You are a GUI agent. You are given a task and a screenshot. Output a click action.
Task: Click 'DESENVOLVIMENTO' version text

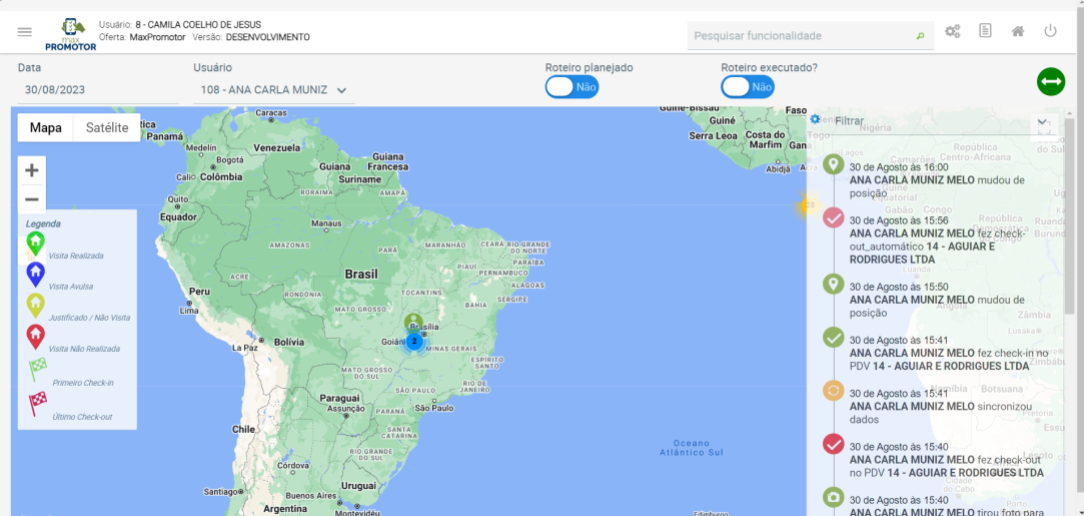tap(268, 37)
